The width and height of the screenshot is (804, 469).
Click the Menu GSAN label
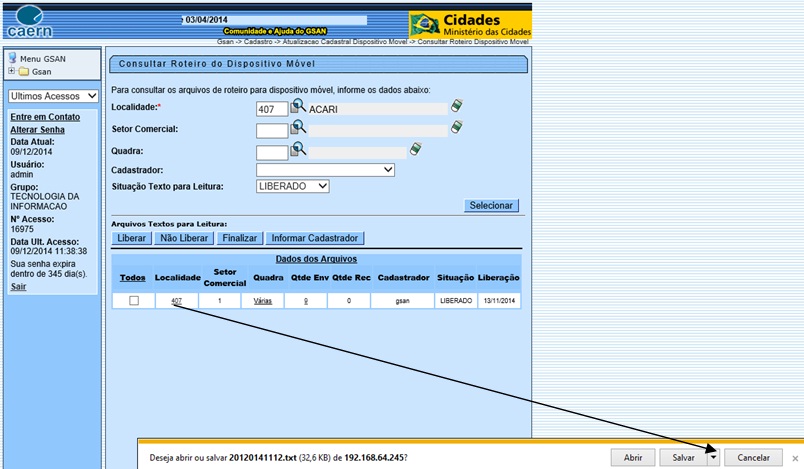[43, 59]
